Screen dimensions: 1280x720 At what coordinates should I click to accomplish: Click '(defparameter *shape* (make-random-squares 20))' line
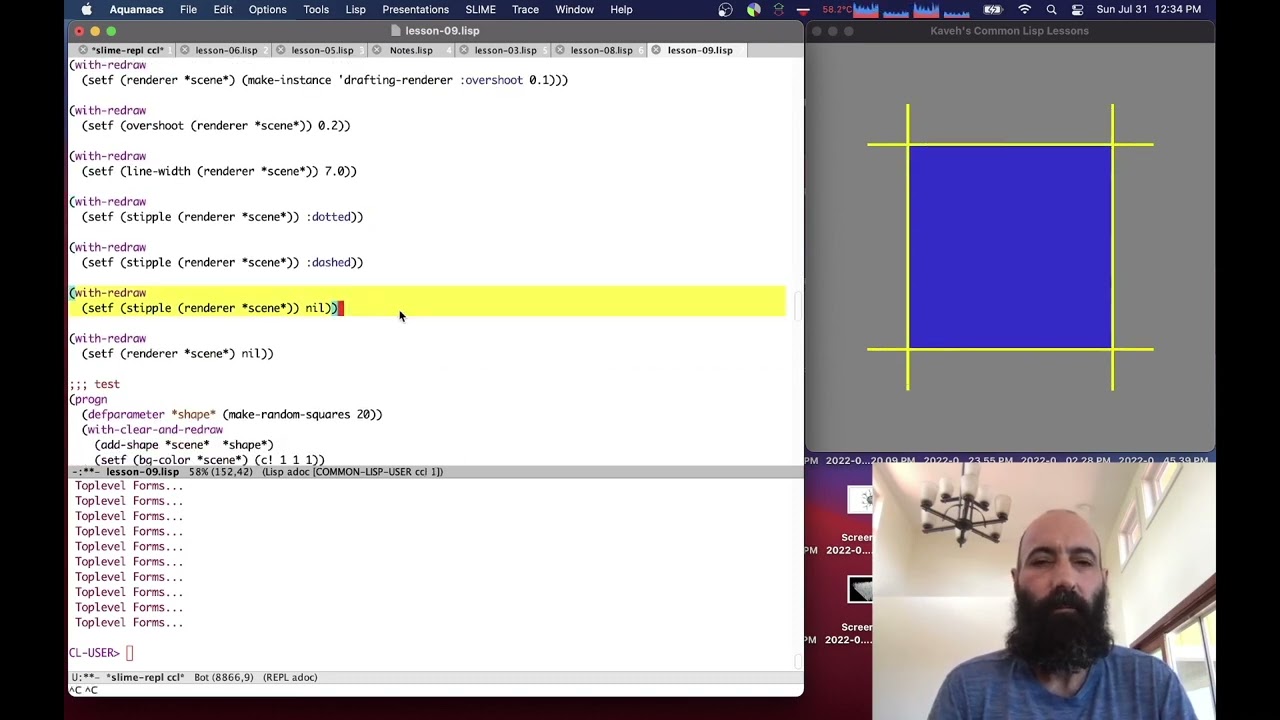(x=232, y=414)
